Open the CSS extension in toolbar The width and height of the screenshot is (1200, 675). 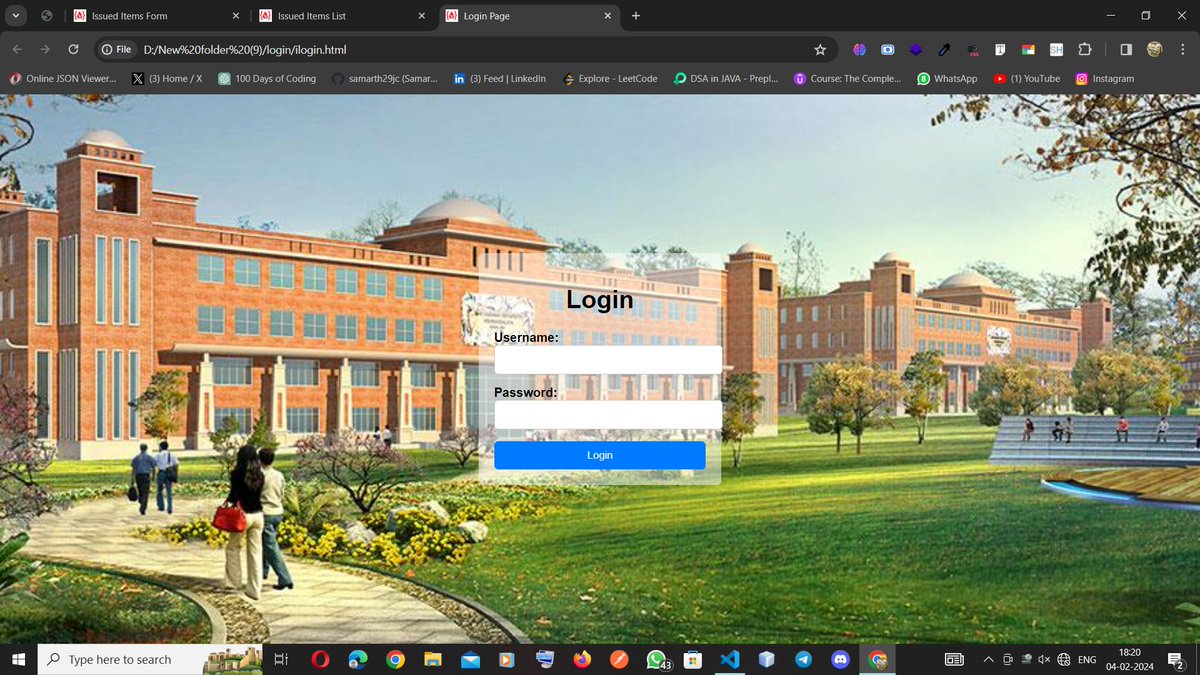972,49
